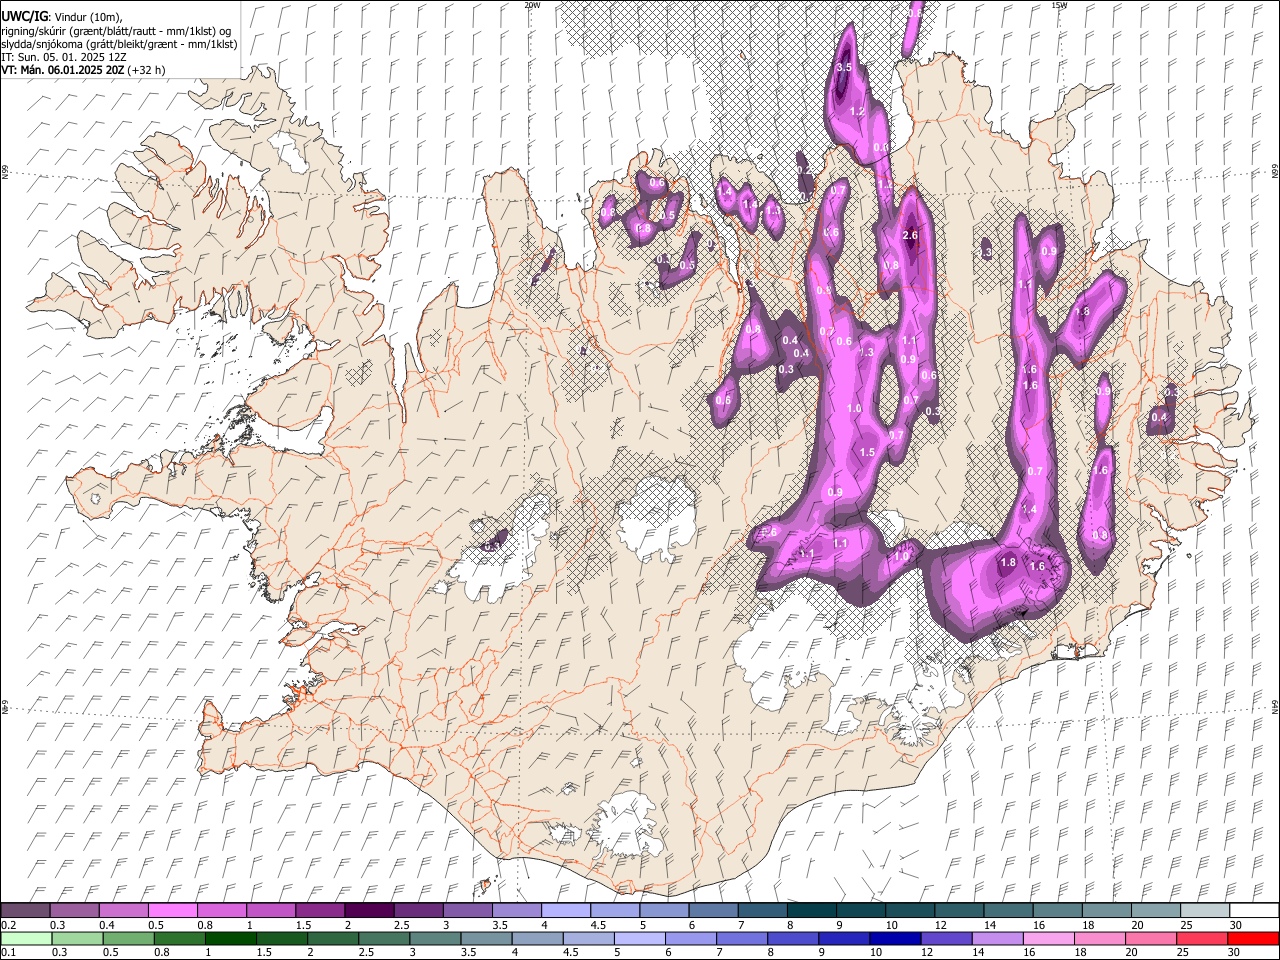Viewport: 1280px width, 960px height.
Task: Select the dull mauve 0.2 snow legend swatch
Action: coord(25,910)
